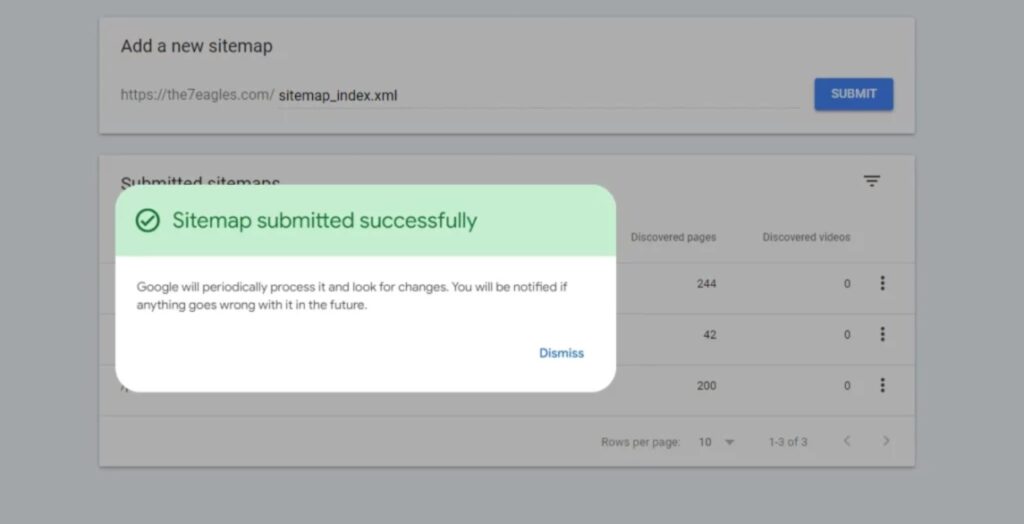Open more options for the 200 pages row

click(x=882, y=385)
